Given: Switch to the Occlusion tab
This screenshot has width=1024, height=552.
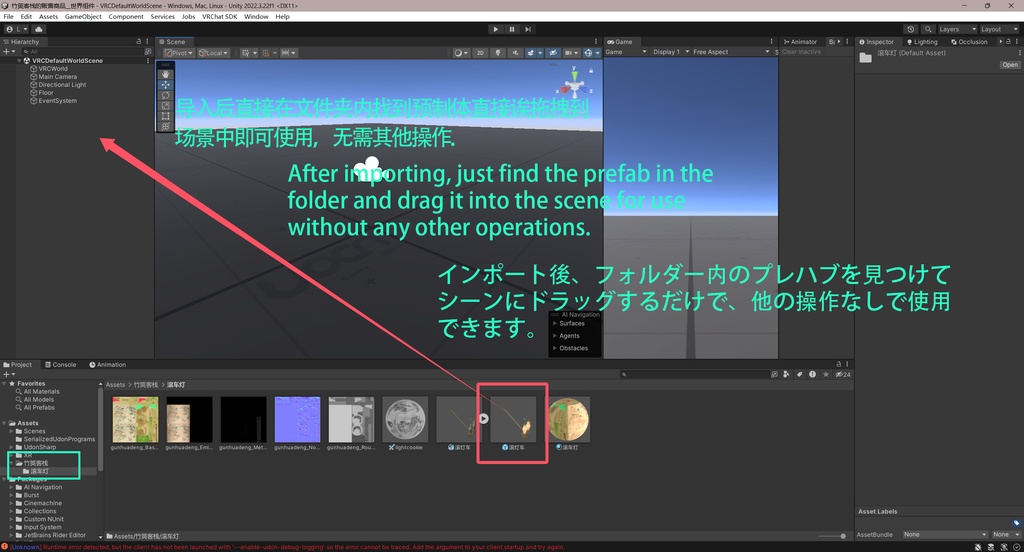Looking at the screenshot, I should click(x=969, y=42).
